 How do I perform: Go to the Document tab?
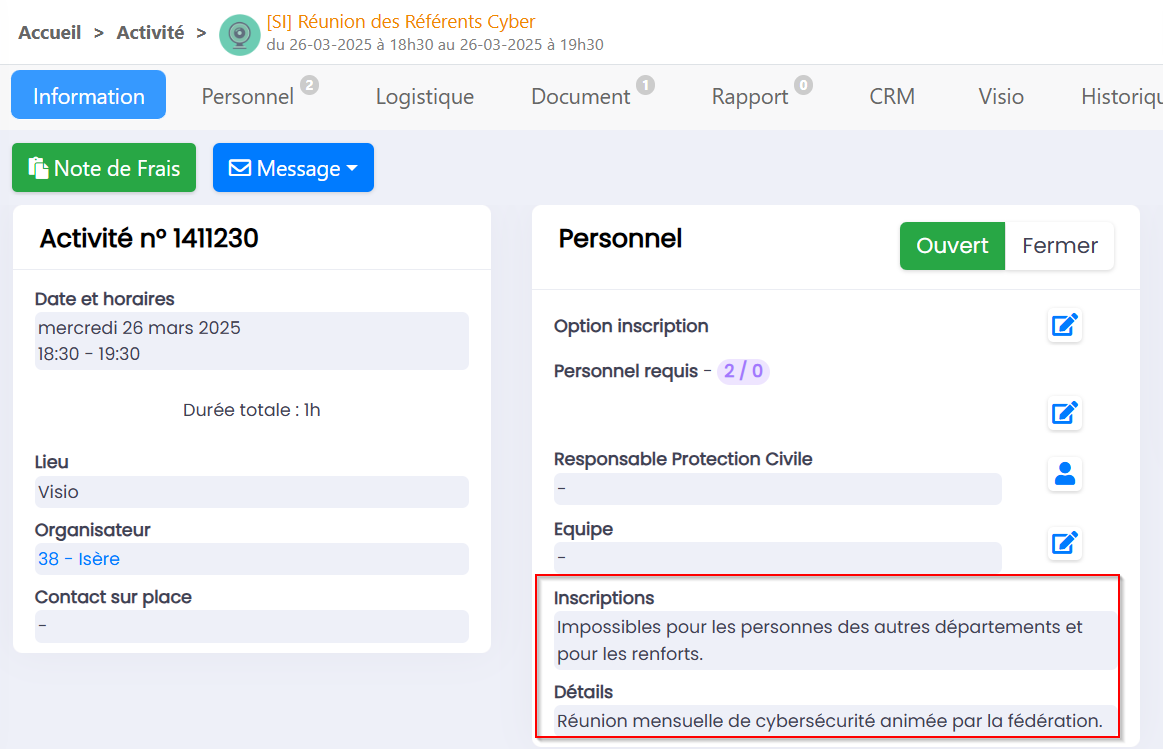point(580,97)
